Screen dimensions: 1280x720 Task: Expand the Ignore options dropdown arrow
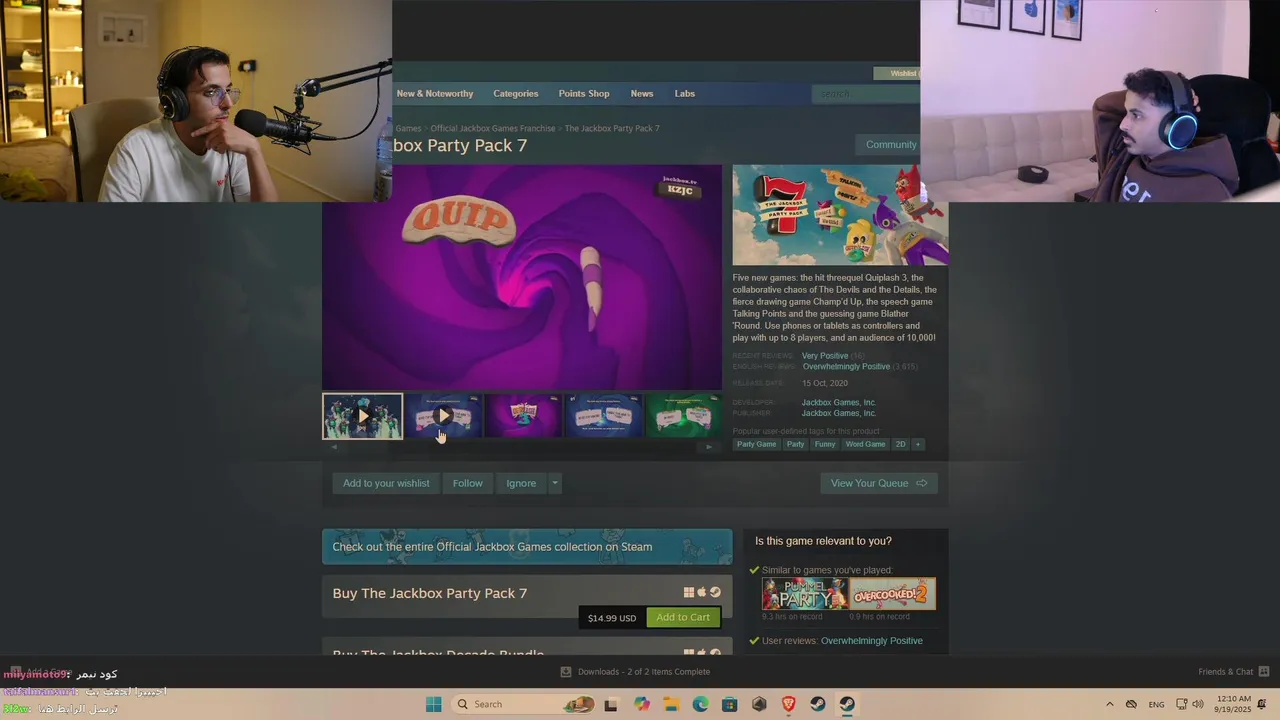[555, 483]
